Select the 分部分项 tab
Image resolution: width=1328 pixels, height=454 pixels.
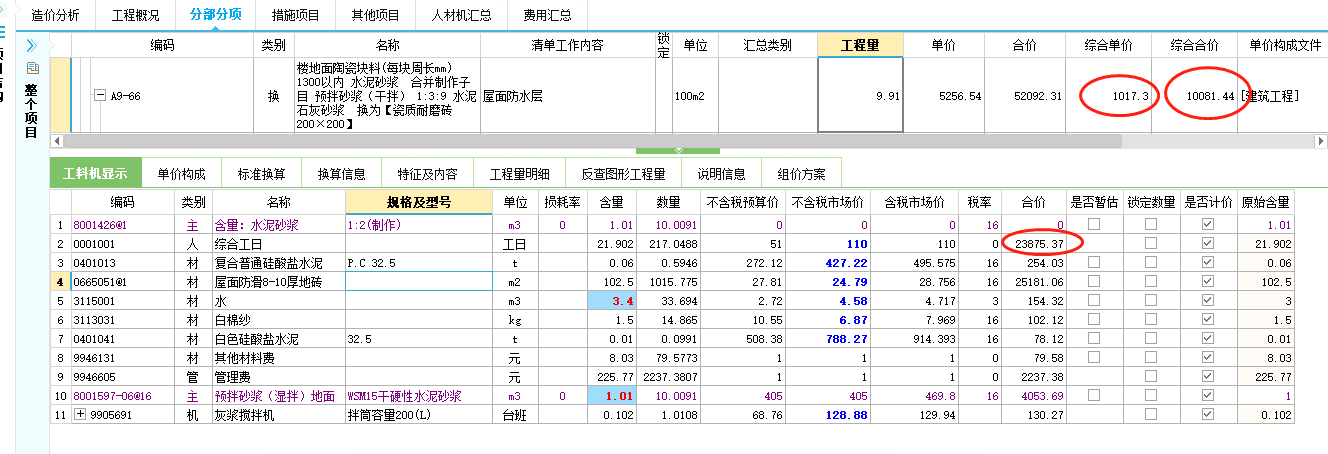tap(215, 15)
